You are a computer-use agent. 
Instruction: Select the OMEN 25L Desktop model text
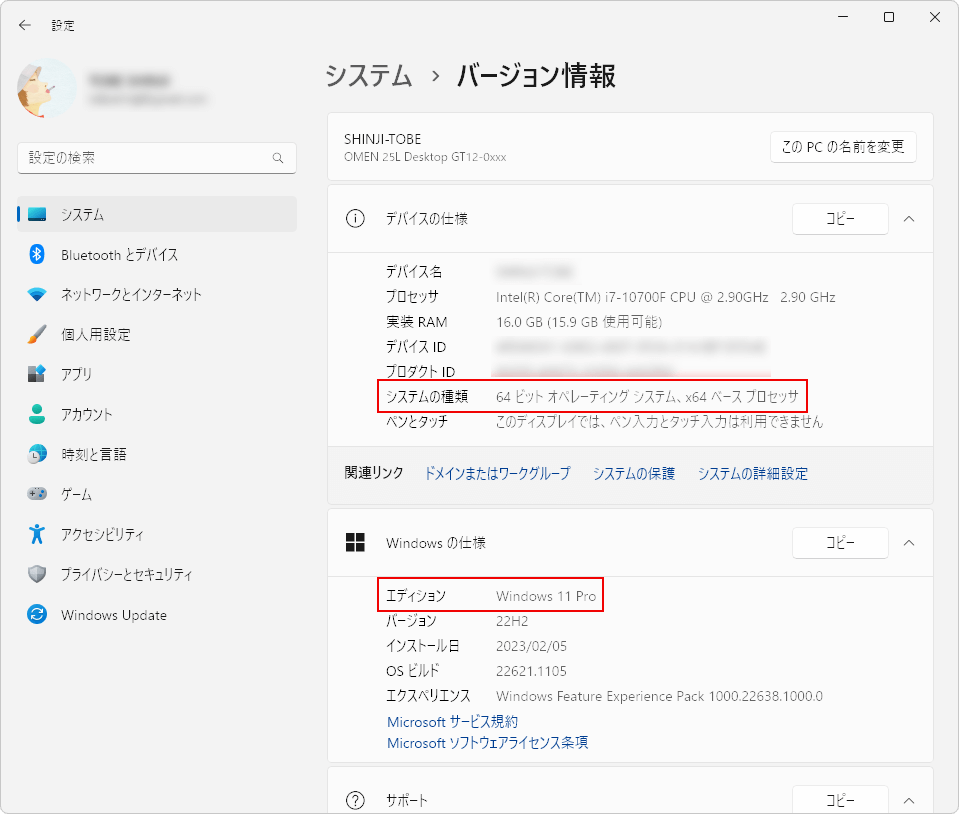pyautogui.click(x=425, y=157)
